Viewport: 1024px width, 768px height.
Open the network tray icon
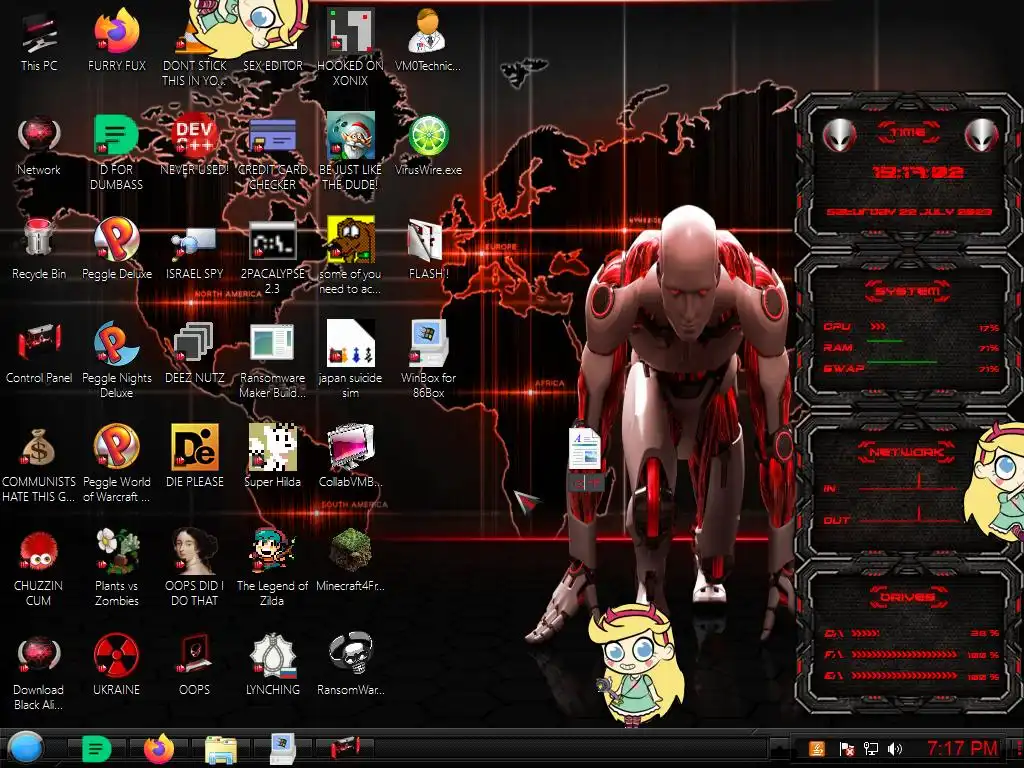tap(871, 749)
